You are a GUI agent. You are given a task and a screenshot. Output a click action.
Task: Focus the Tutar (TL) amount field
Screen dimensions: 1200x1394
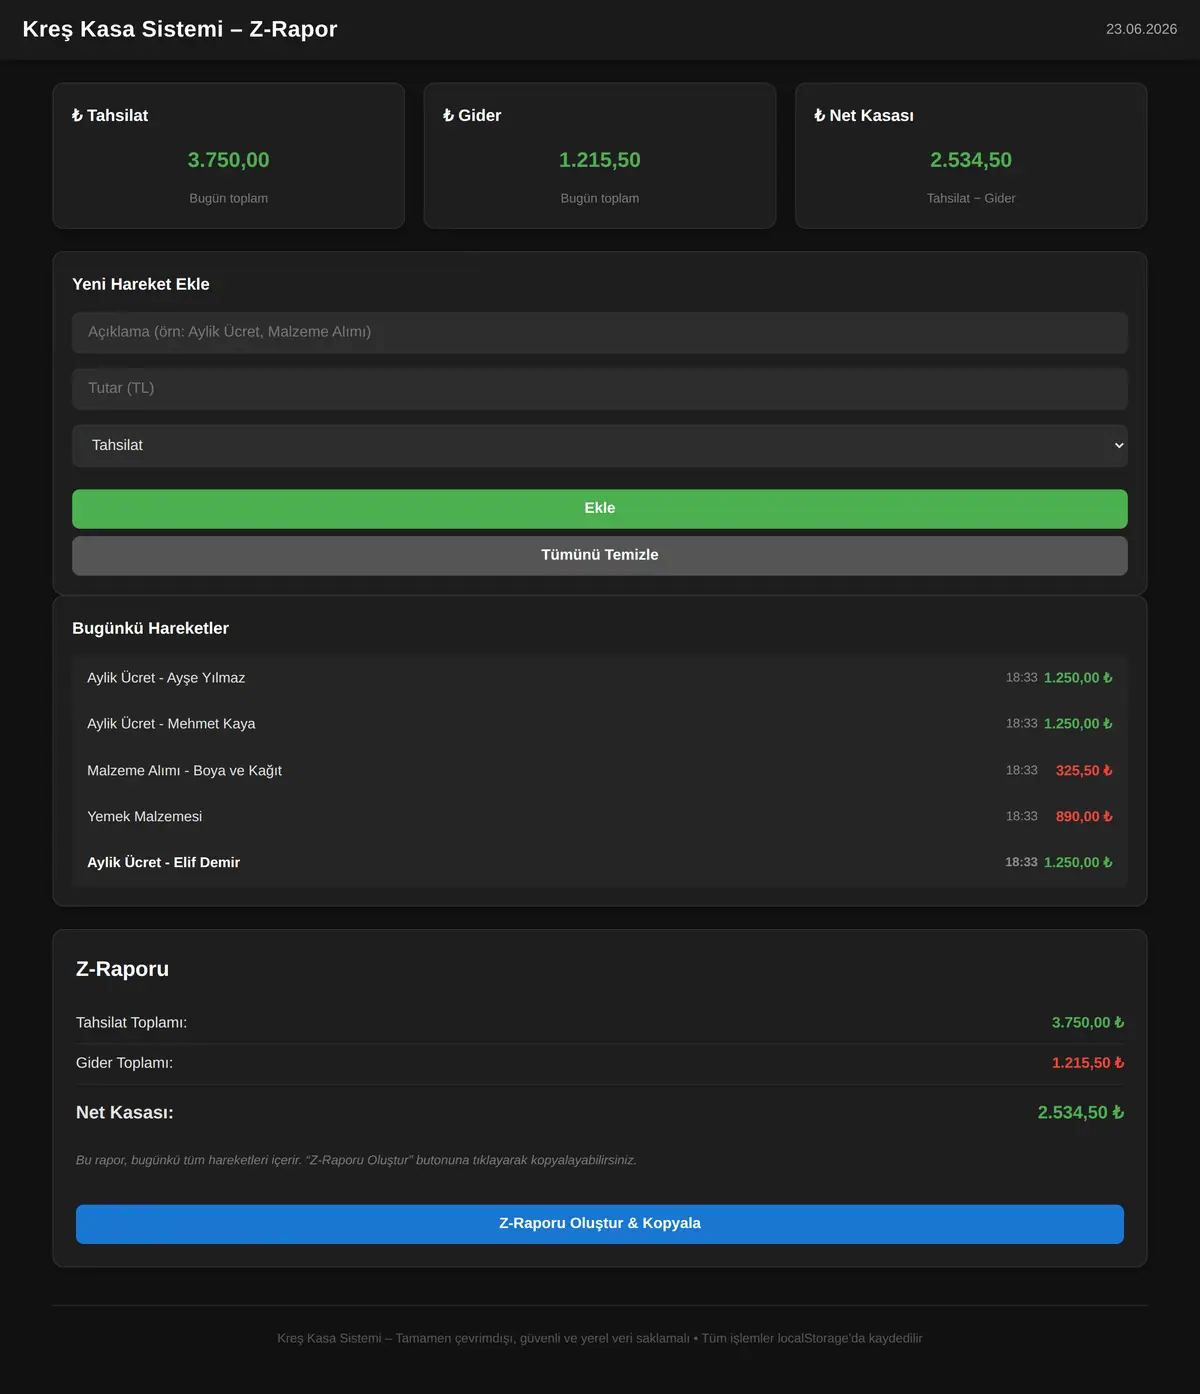[x=600, y=389]
